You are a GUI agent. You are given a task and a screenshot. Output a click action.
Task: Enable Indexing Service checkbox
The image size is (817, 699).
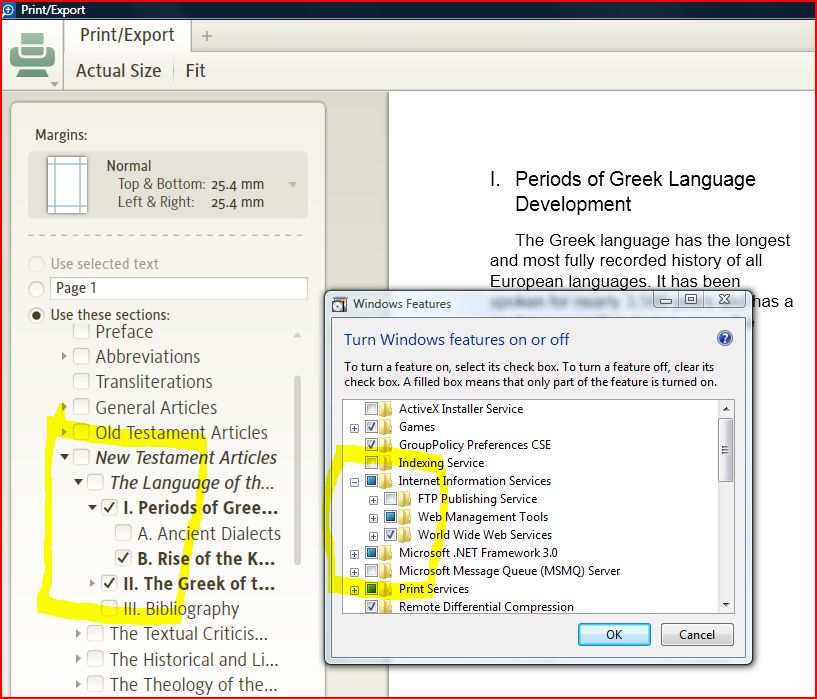pos(372,463)
